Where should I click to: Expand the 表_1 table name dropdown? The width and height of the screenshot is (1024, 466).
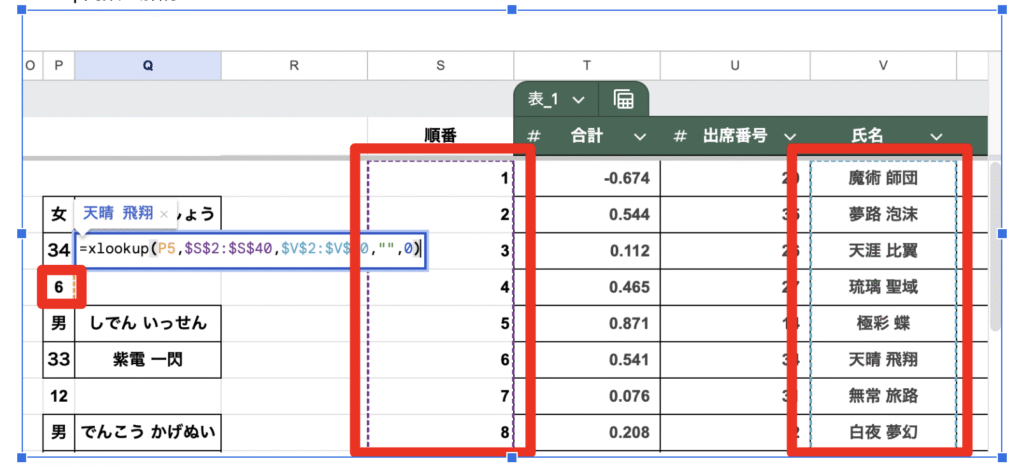pyautogui.click(x=579, y=100)
